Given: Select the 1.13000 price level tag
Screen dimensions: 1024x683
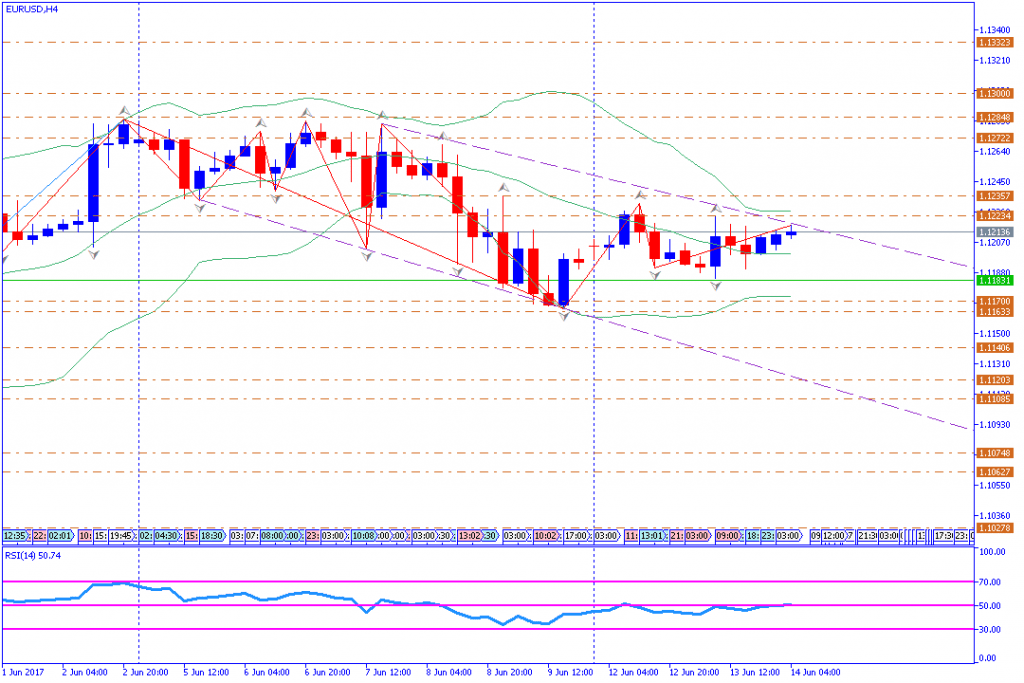Looking at the screenshot, I should point(995,93).
